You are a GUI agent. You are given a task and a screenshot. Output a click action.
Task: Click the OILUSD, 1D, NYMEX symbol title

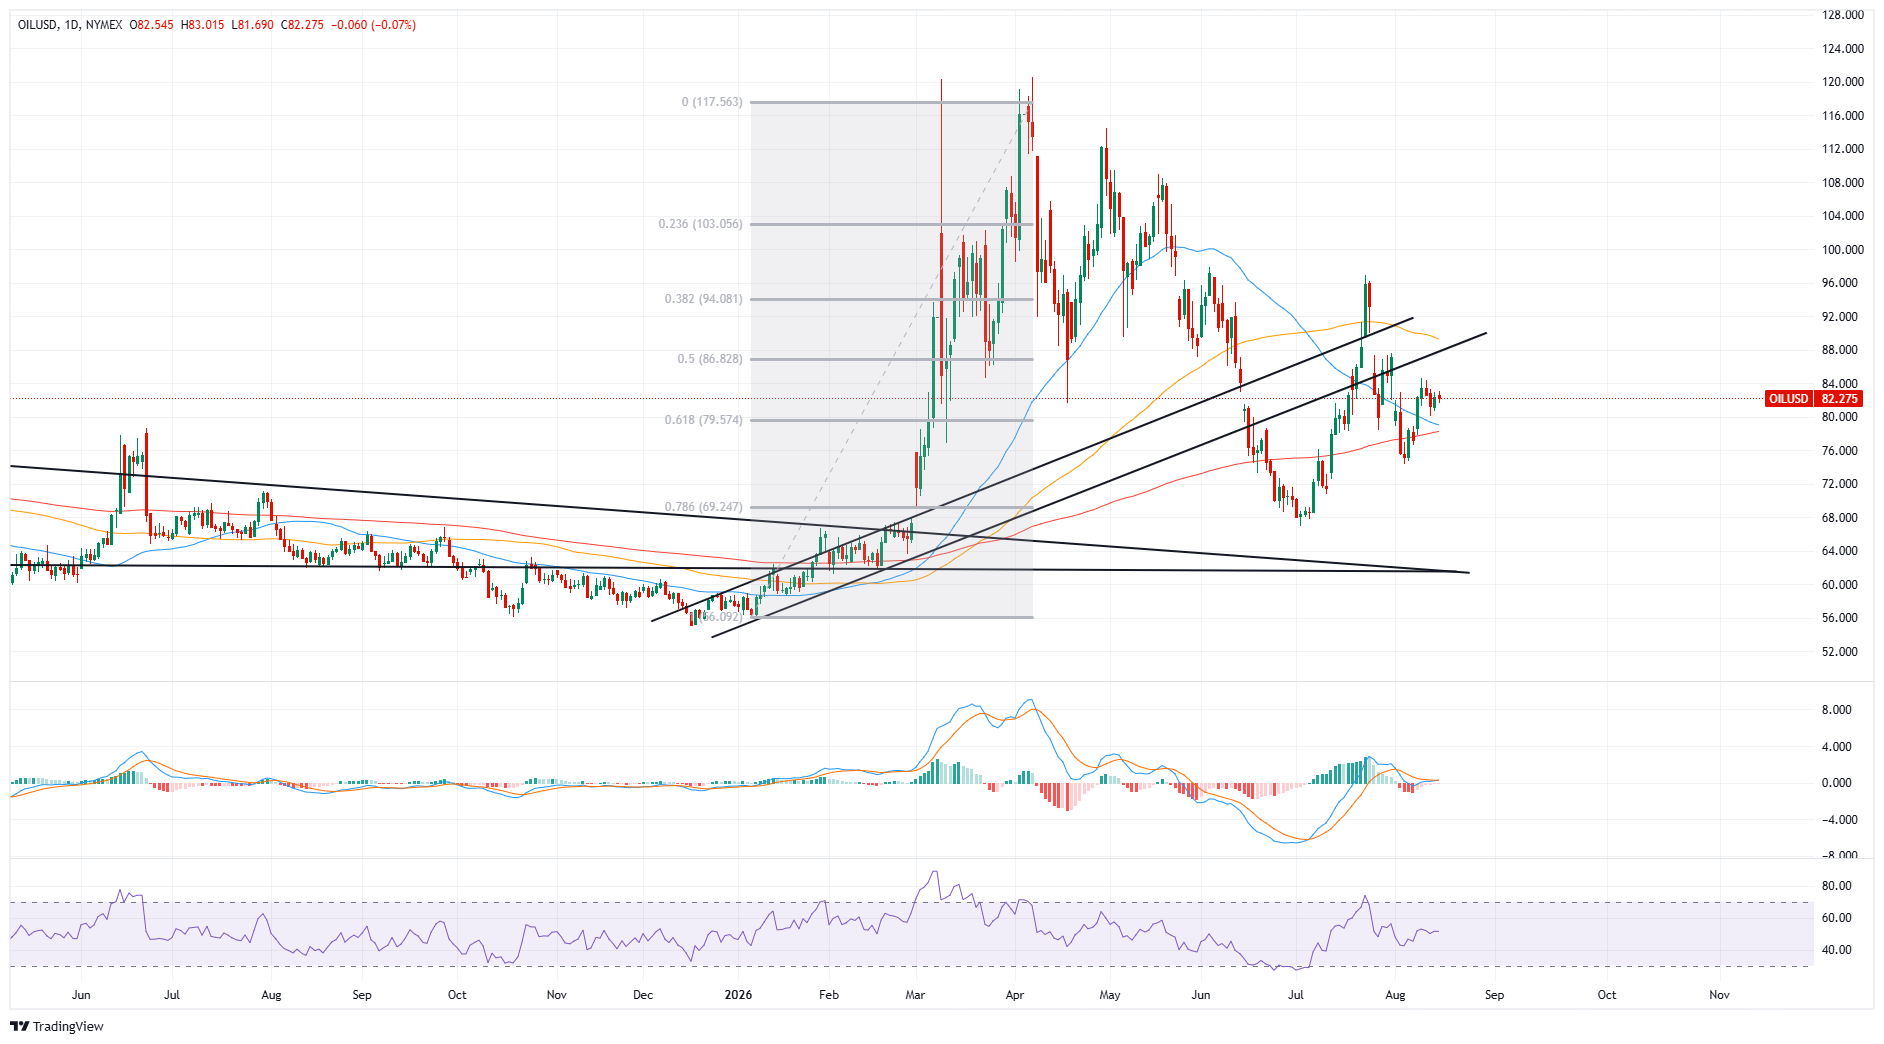tap(70, 25)
